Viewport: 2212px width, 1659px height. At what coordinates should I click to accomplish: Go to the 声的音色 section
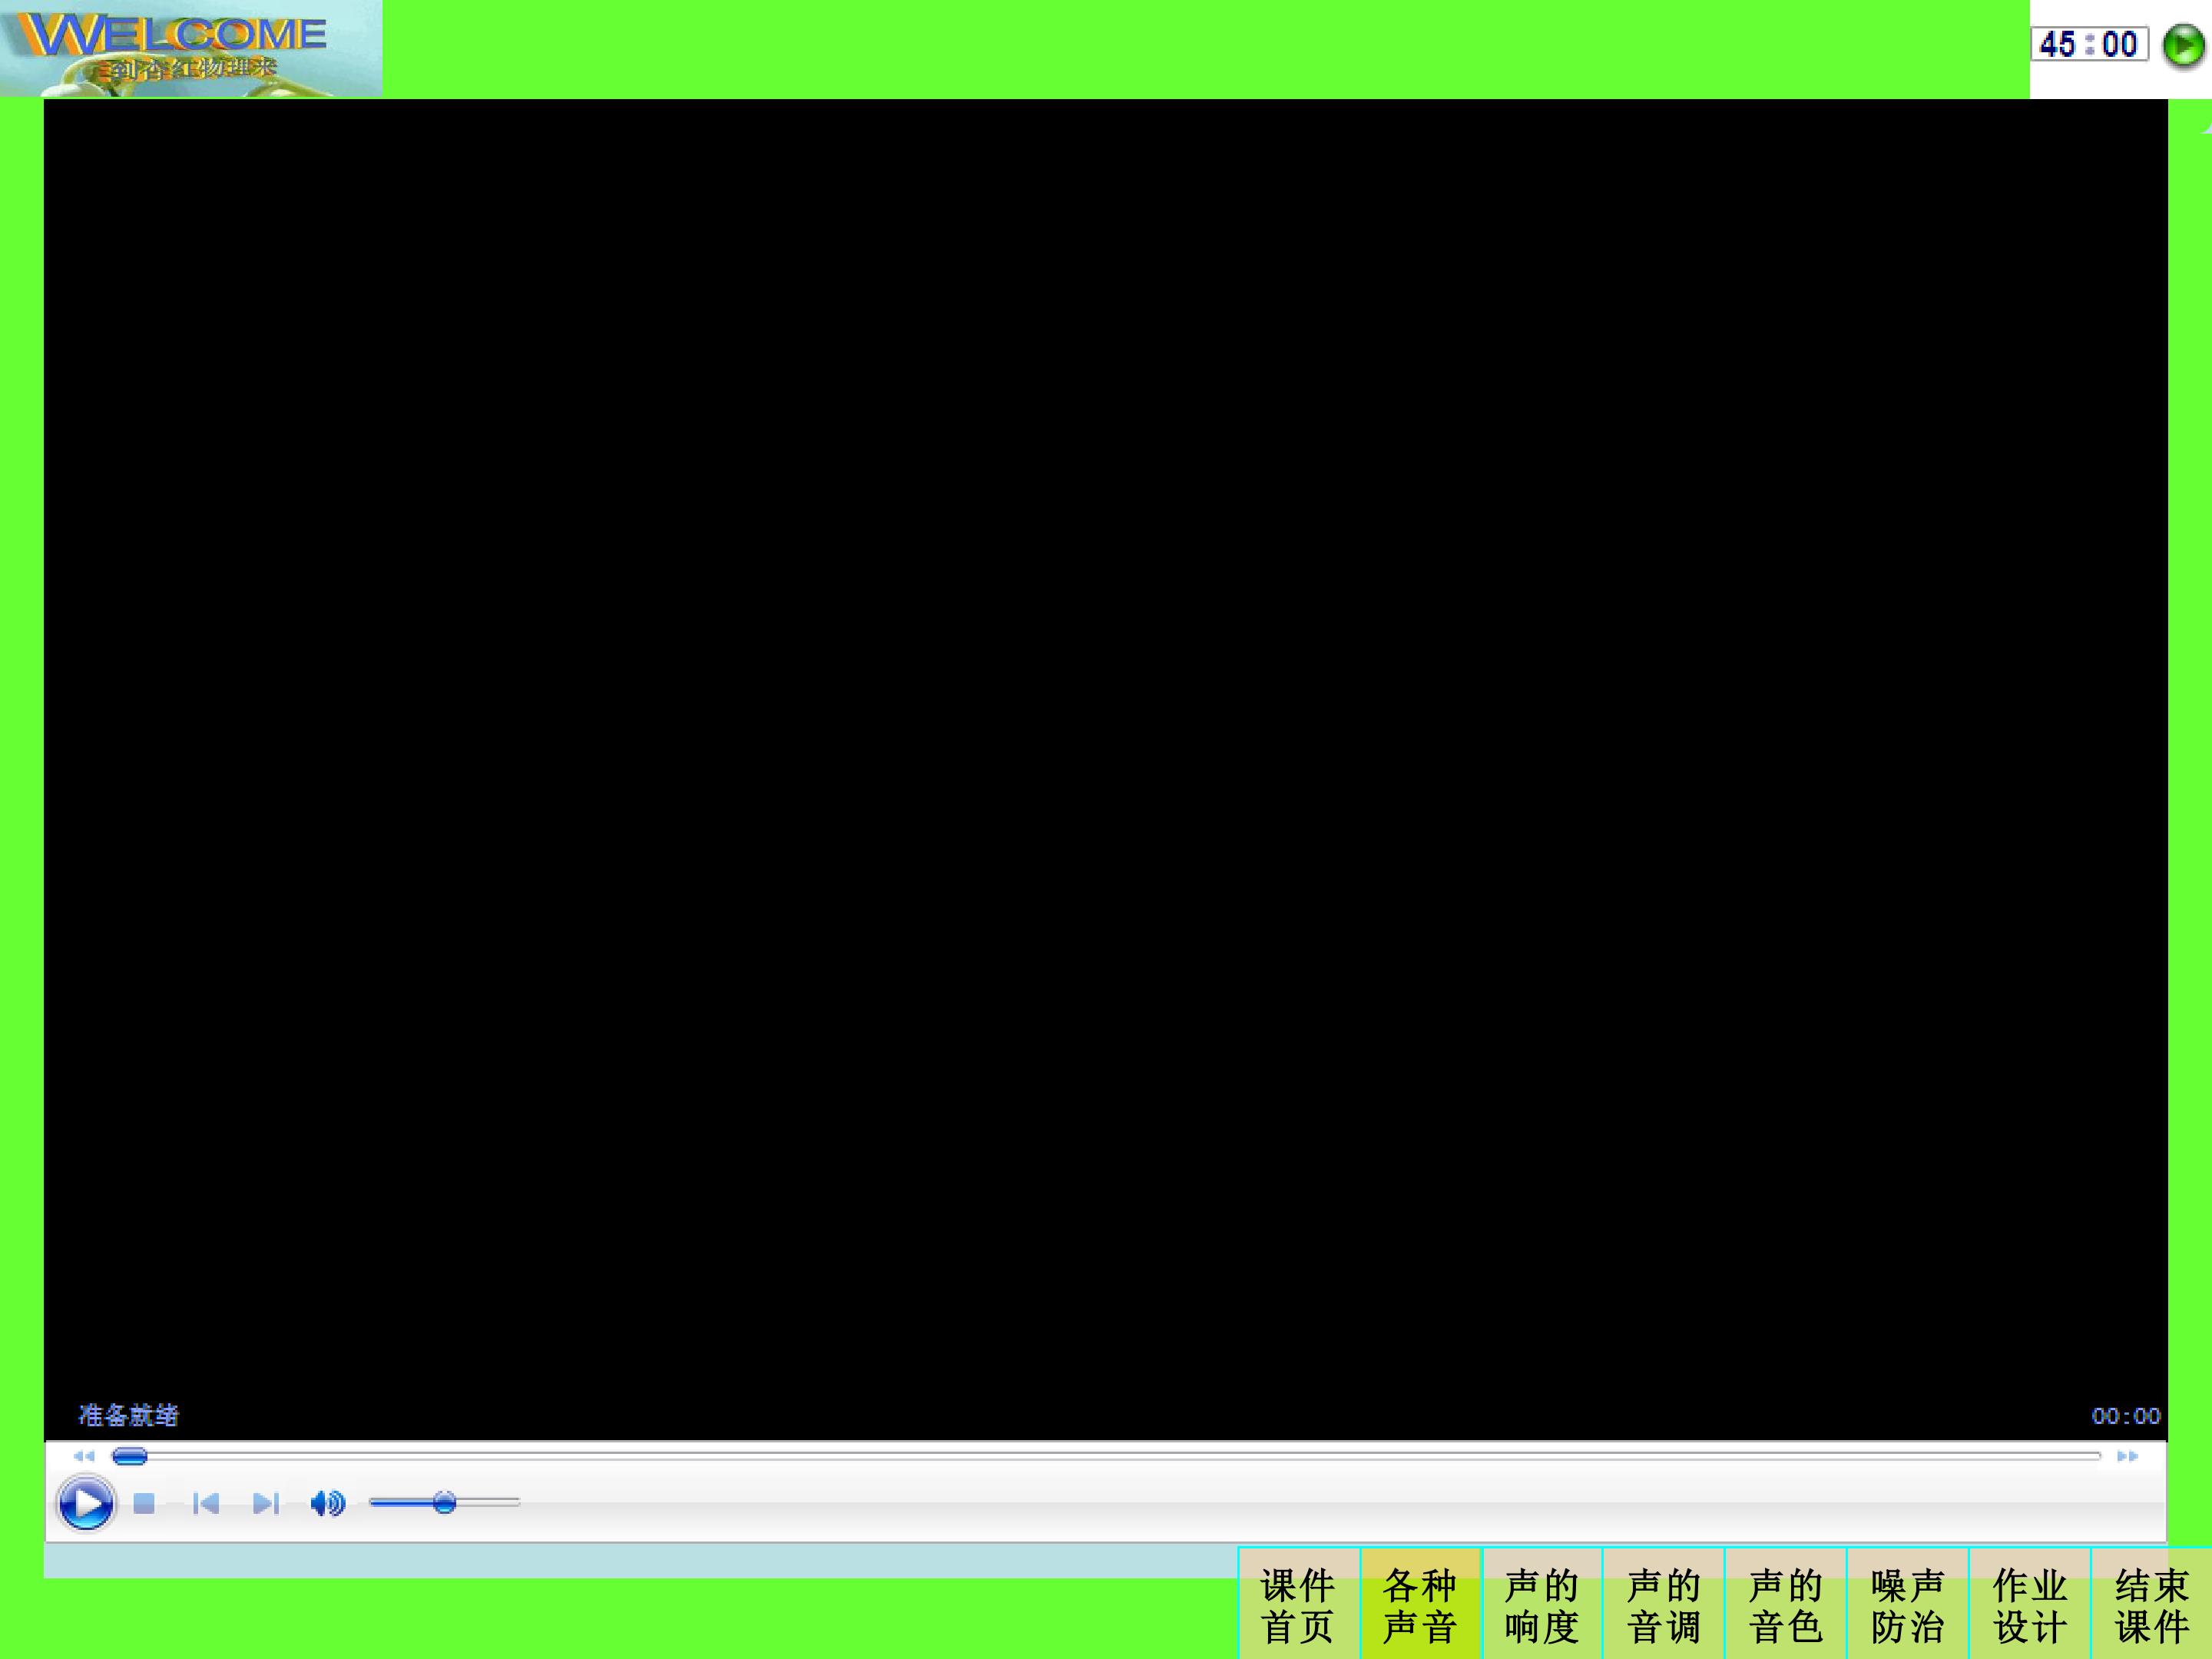(x=1786, y=1605)
